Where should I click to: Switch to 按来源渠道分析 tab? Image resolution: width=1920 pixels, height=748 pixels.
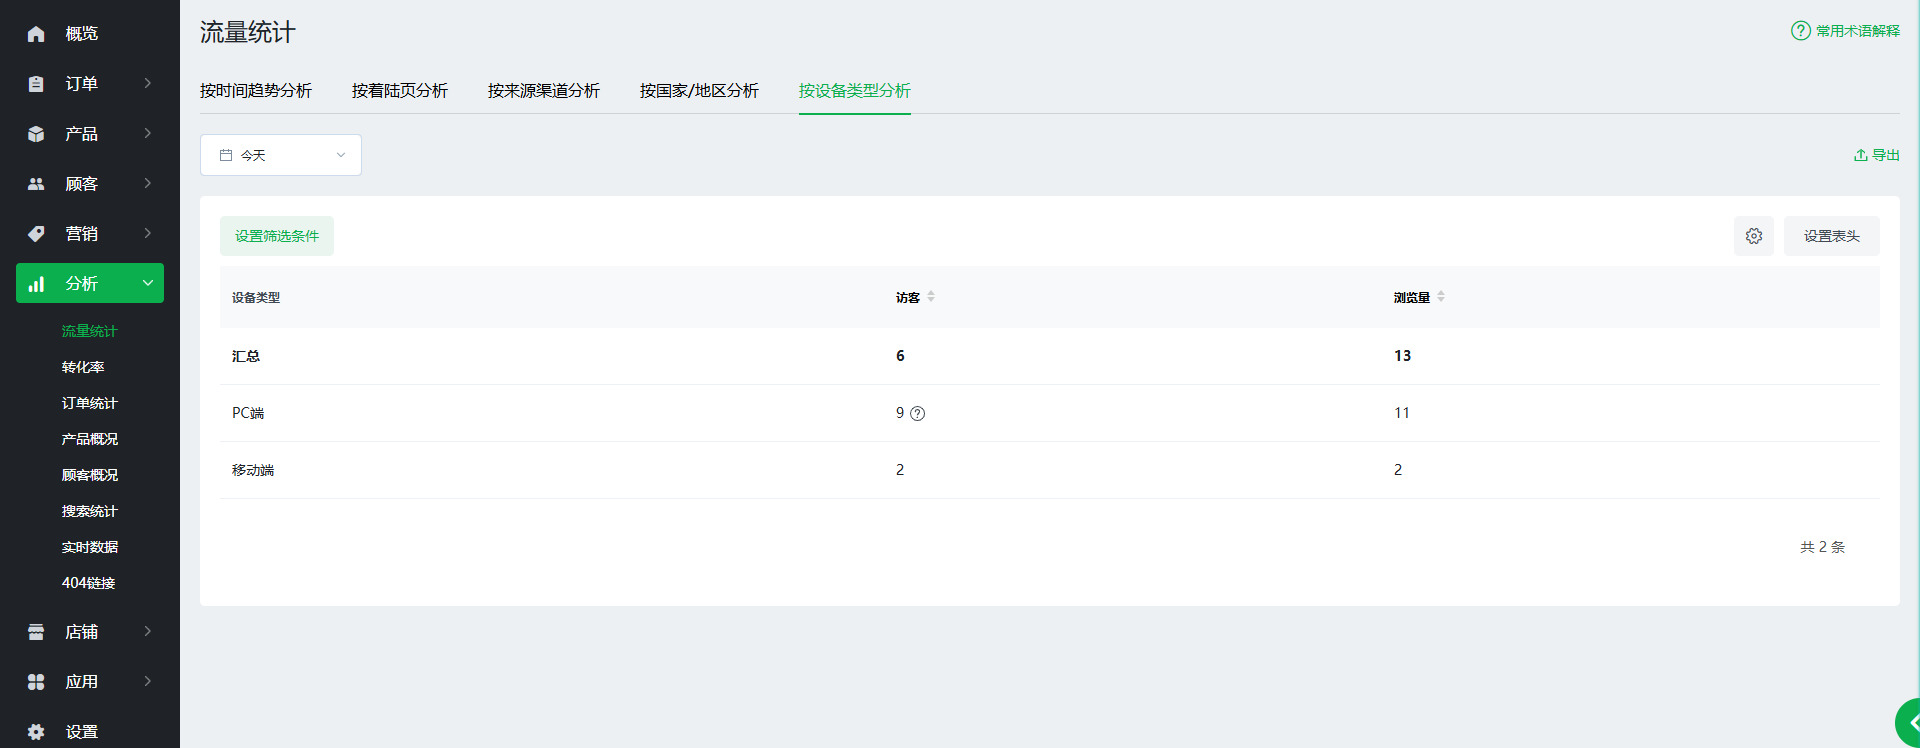(x=544, y=91)
